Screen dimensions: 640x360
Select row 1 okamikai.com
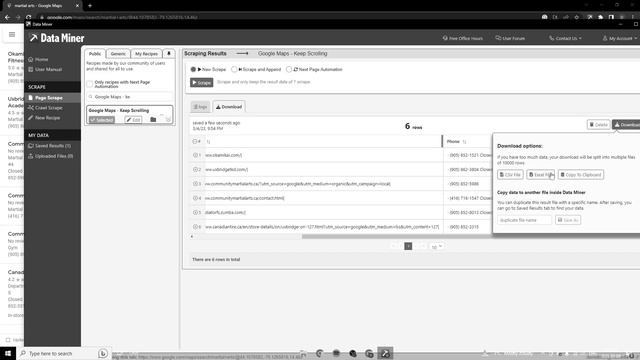point(196,155)
